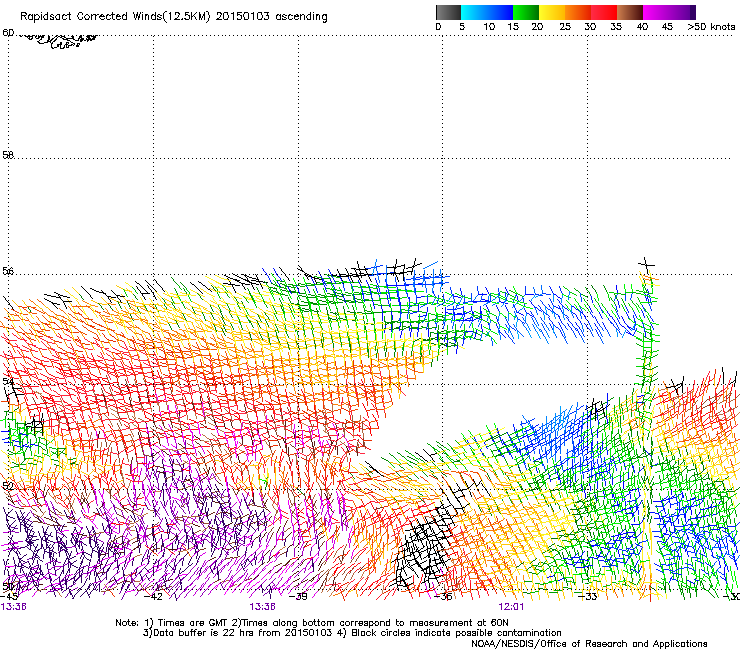Click the longitude label '-33'

coord(588,597)
